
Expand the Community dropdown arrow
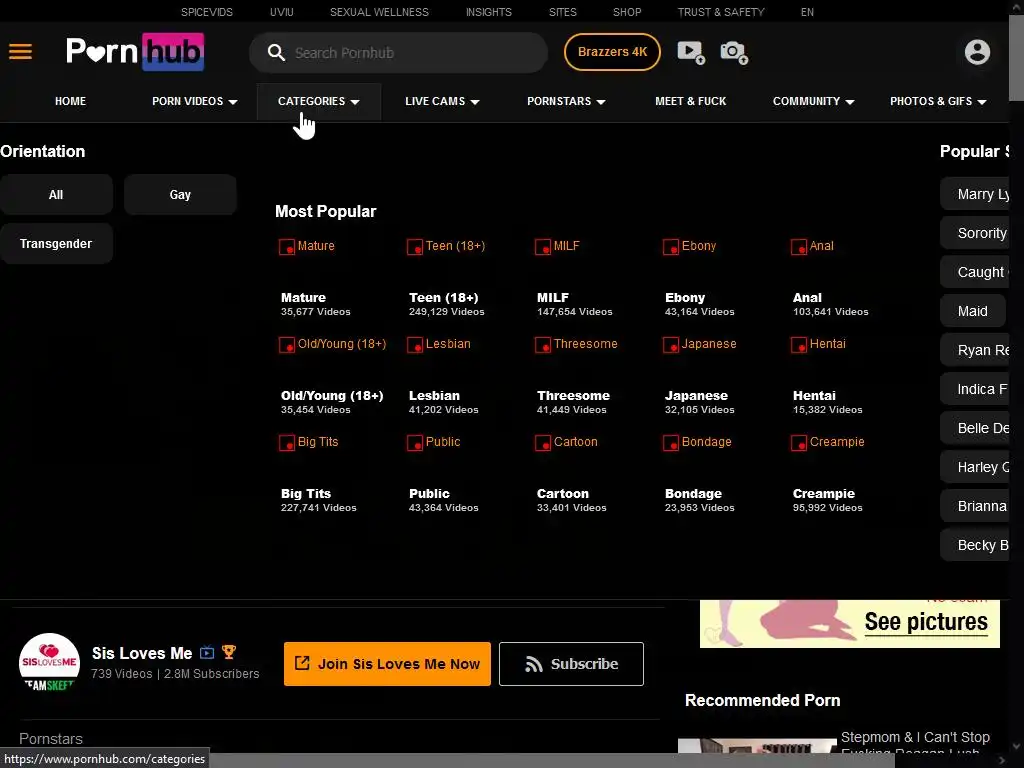(850, 102)
